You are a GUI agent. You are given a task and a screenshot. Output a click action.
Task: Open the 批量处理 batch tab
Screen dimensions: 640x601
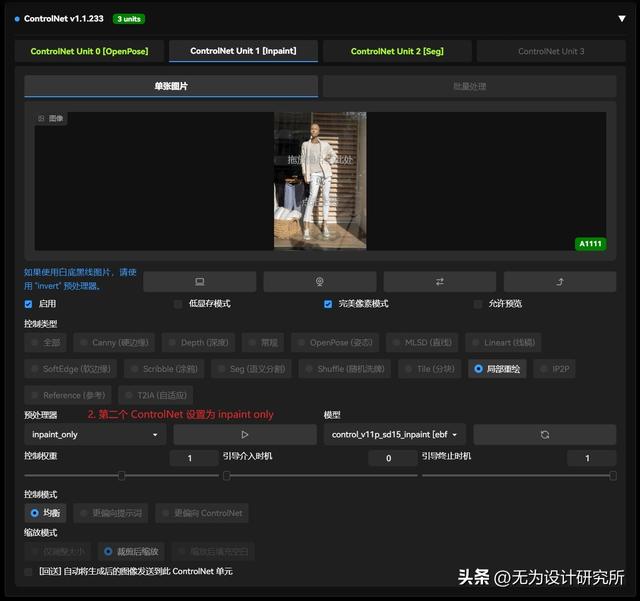469,87
